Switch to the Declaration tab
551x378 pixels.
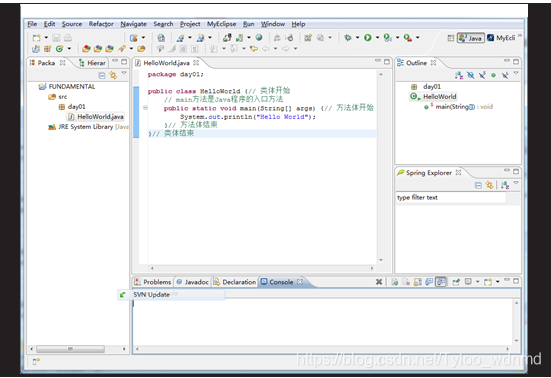(234, 282)
